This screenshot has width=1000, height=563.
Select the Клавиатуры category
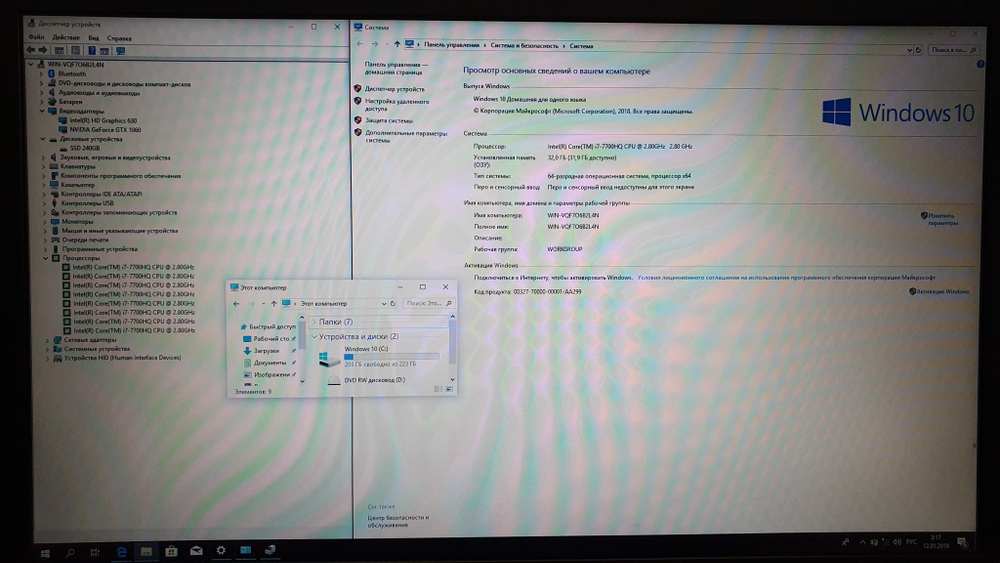pos(78,166)
